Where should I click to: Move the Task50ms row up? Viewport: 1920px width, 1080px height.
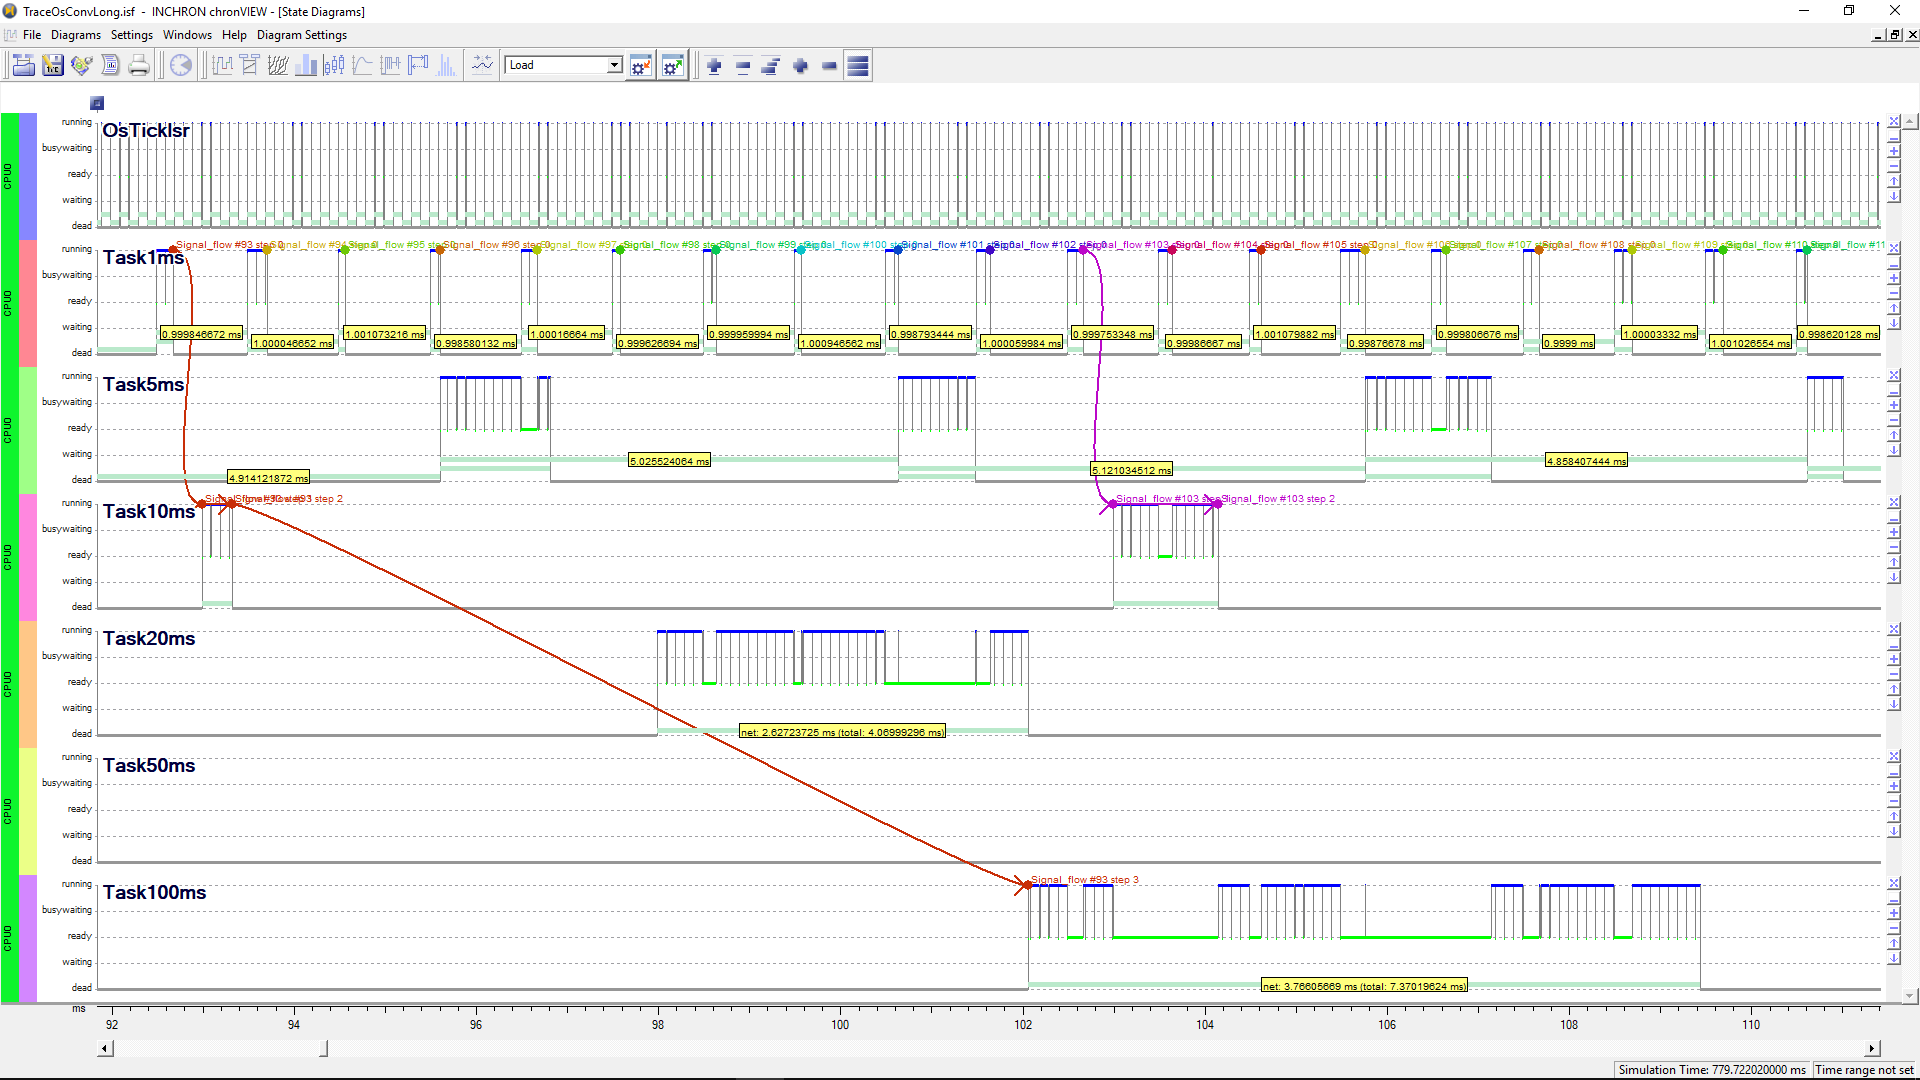point(1894,816)
